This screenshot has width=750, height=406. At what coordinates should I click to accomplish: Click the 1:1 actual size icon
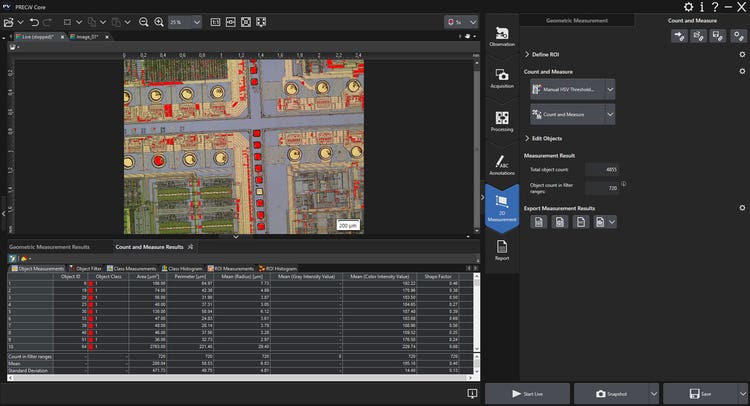pyautogui.click(x=215, y=20)
